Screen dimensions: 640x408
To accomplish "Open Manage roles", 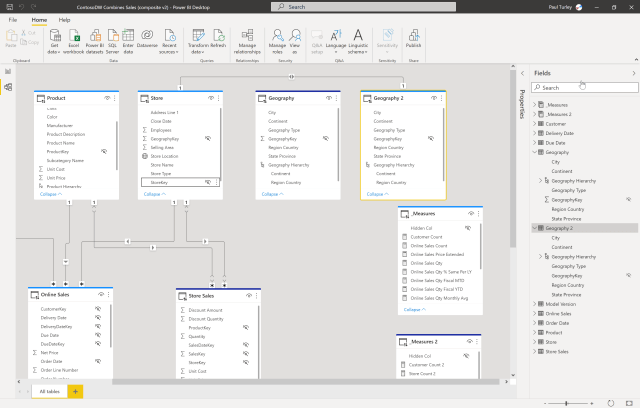I will pyautogui.click(x=277, y=41).
